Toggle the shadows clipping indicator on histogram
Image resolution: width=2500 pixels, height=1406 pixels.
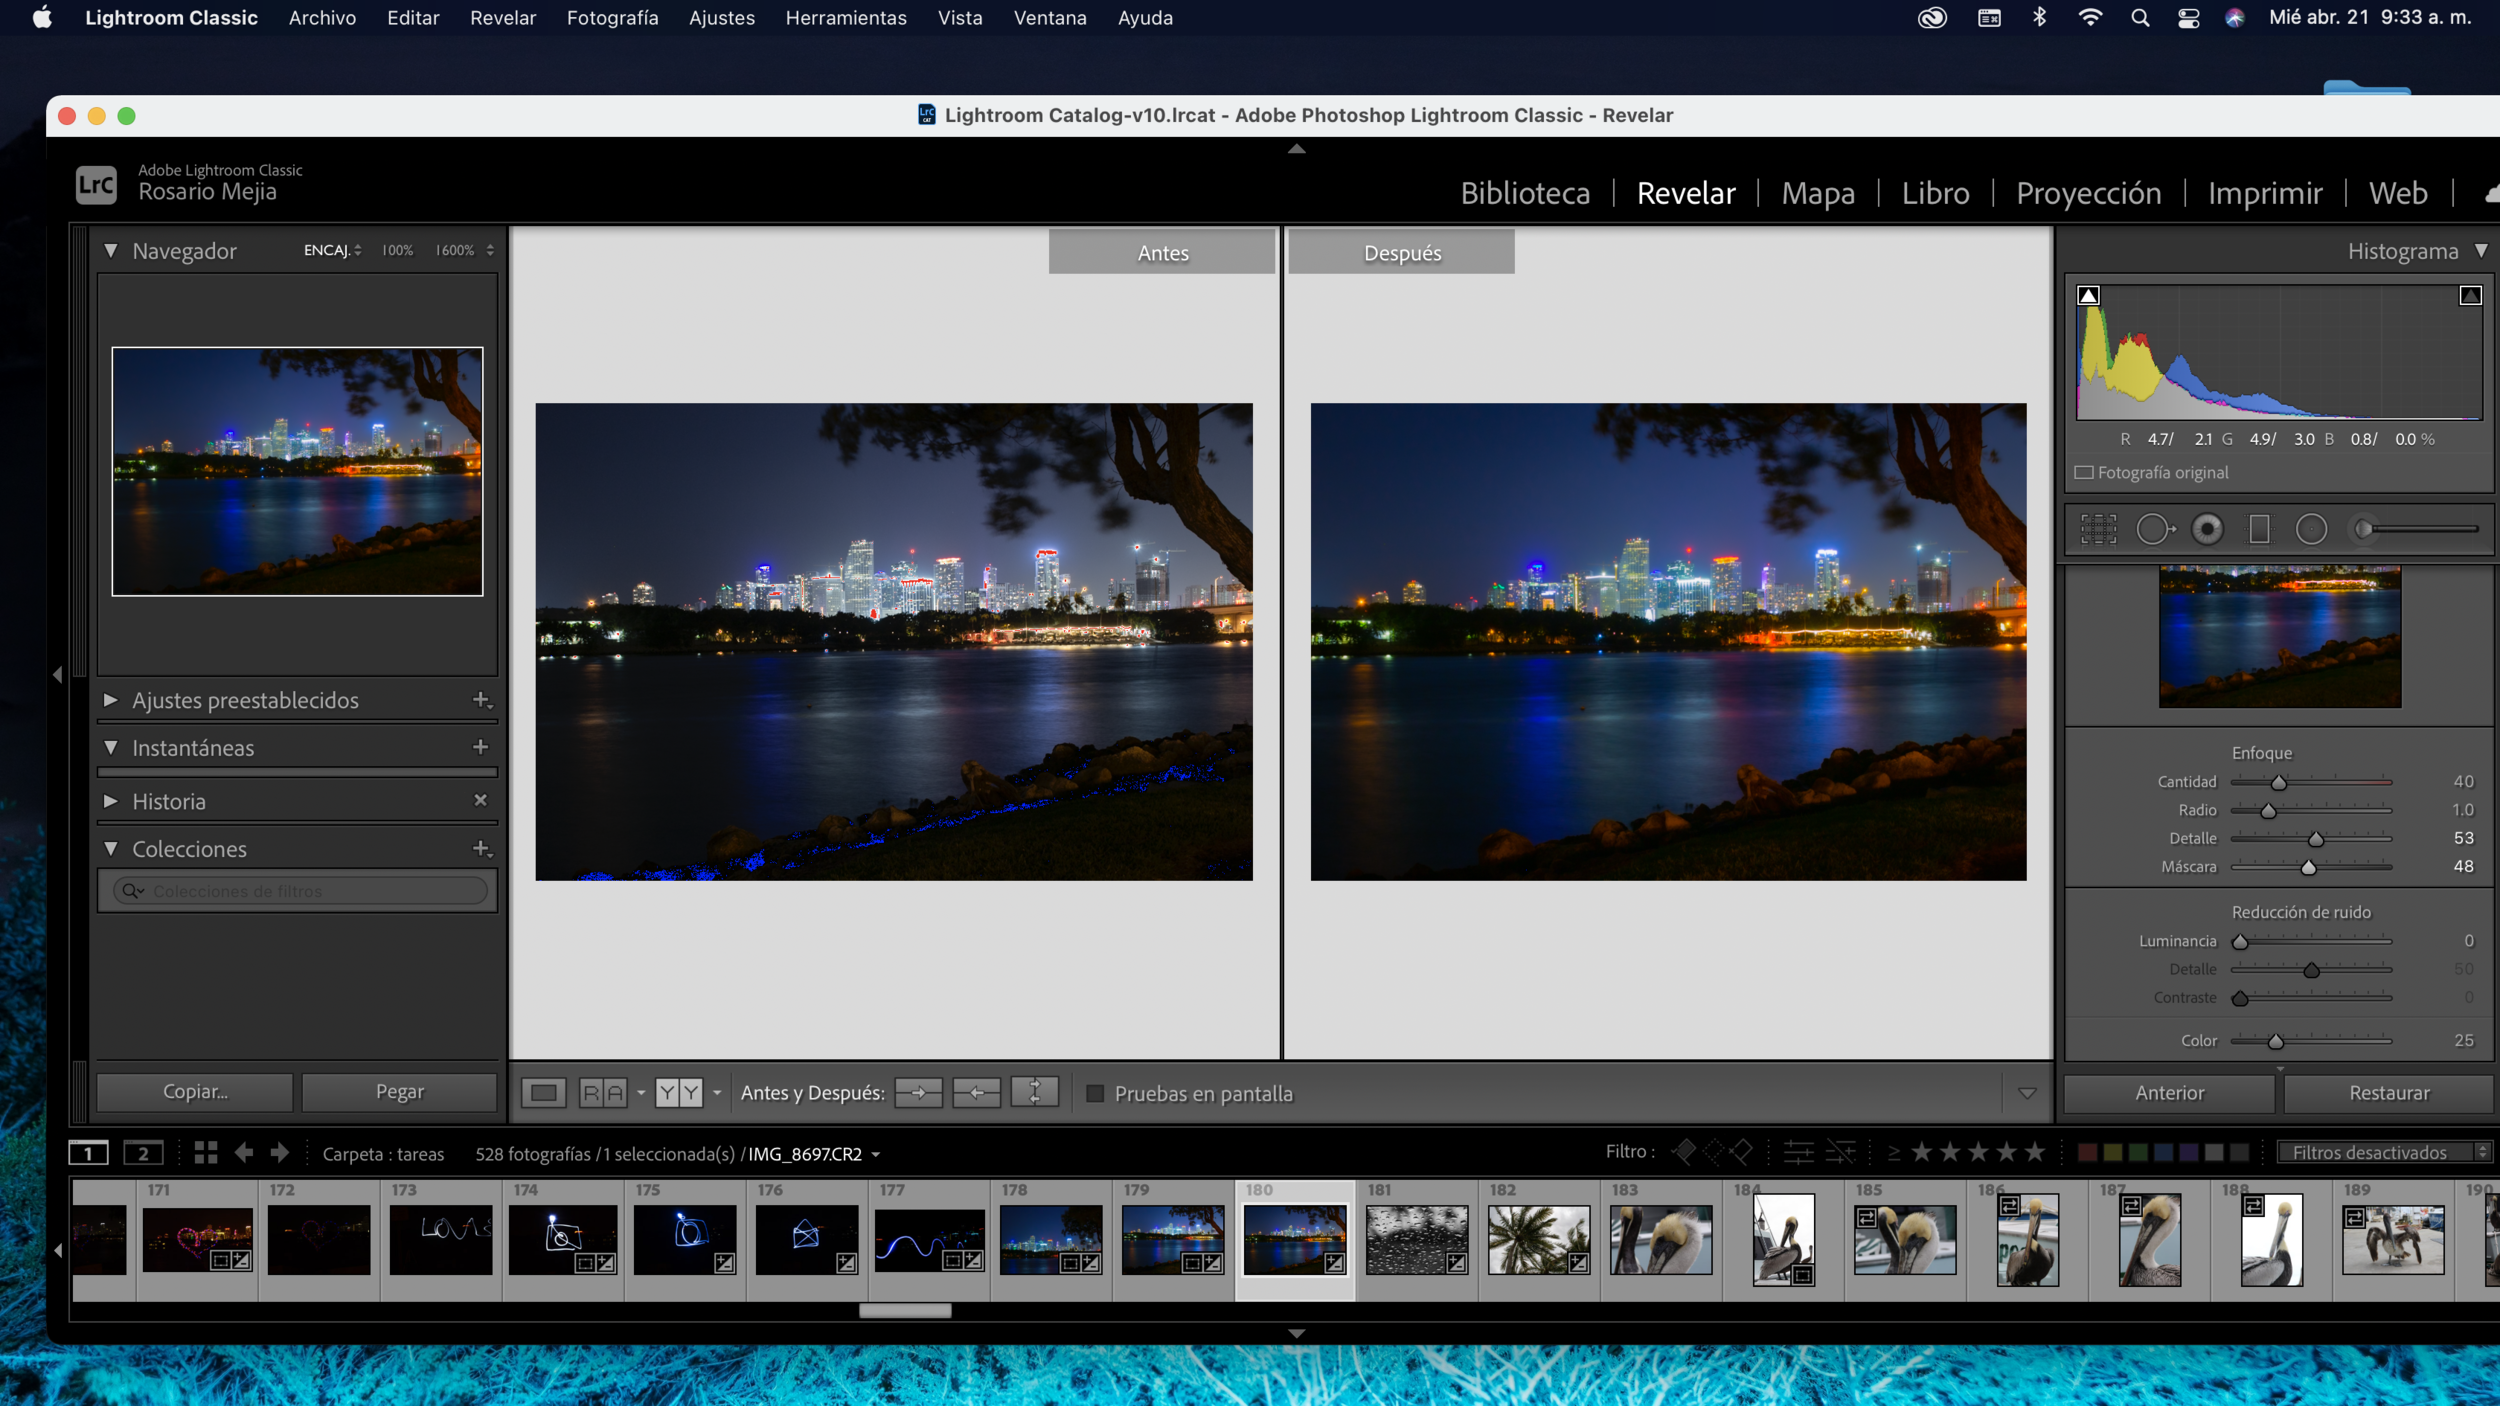(x=2089, y=295)
